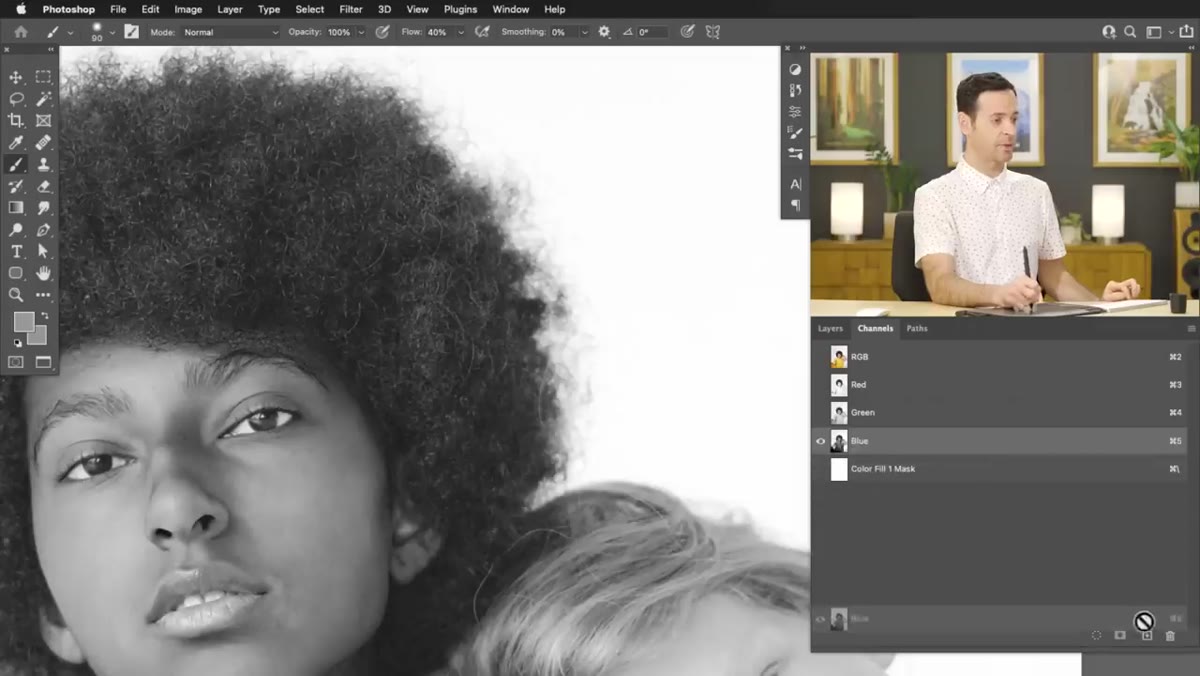Select the Crop tool
The image size is (1200, 676).
(x=16, y=121)
